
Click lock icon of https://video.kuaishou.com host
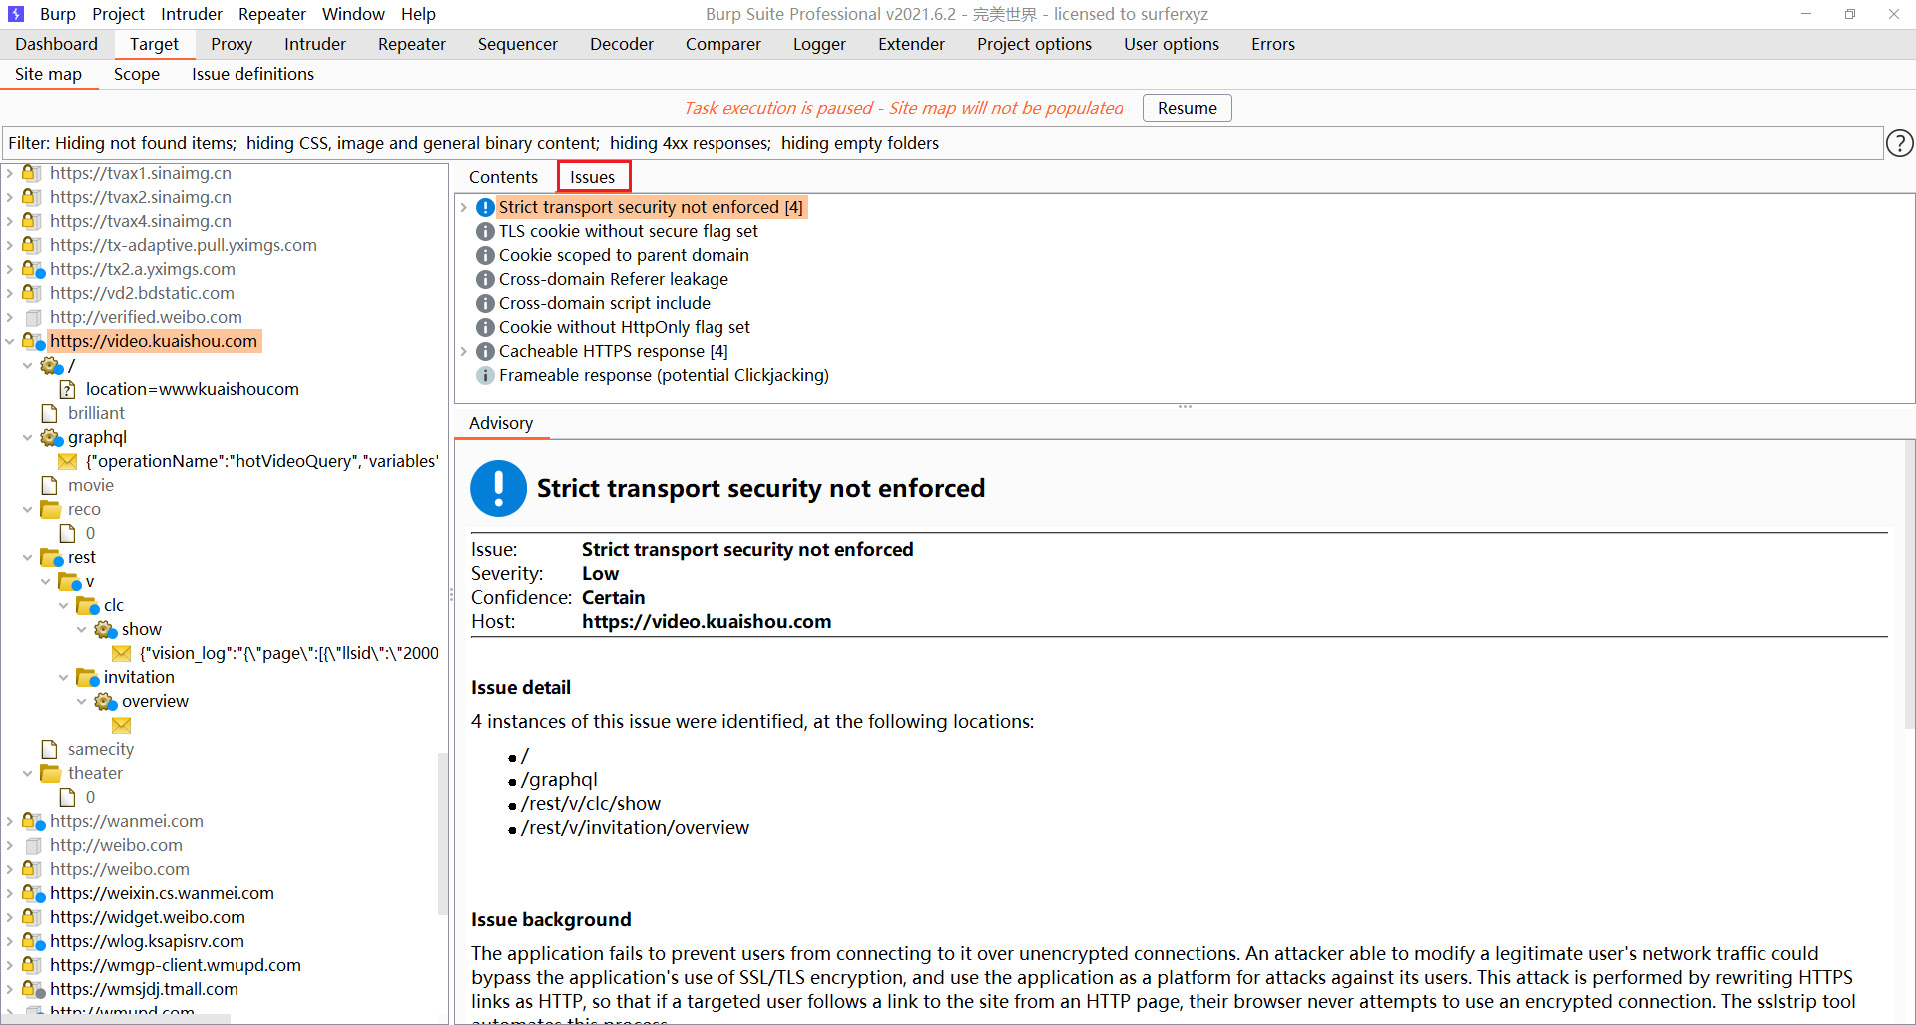(32, 341)
